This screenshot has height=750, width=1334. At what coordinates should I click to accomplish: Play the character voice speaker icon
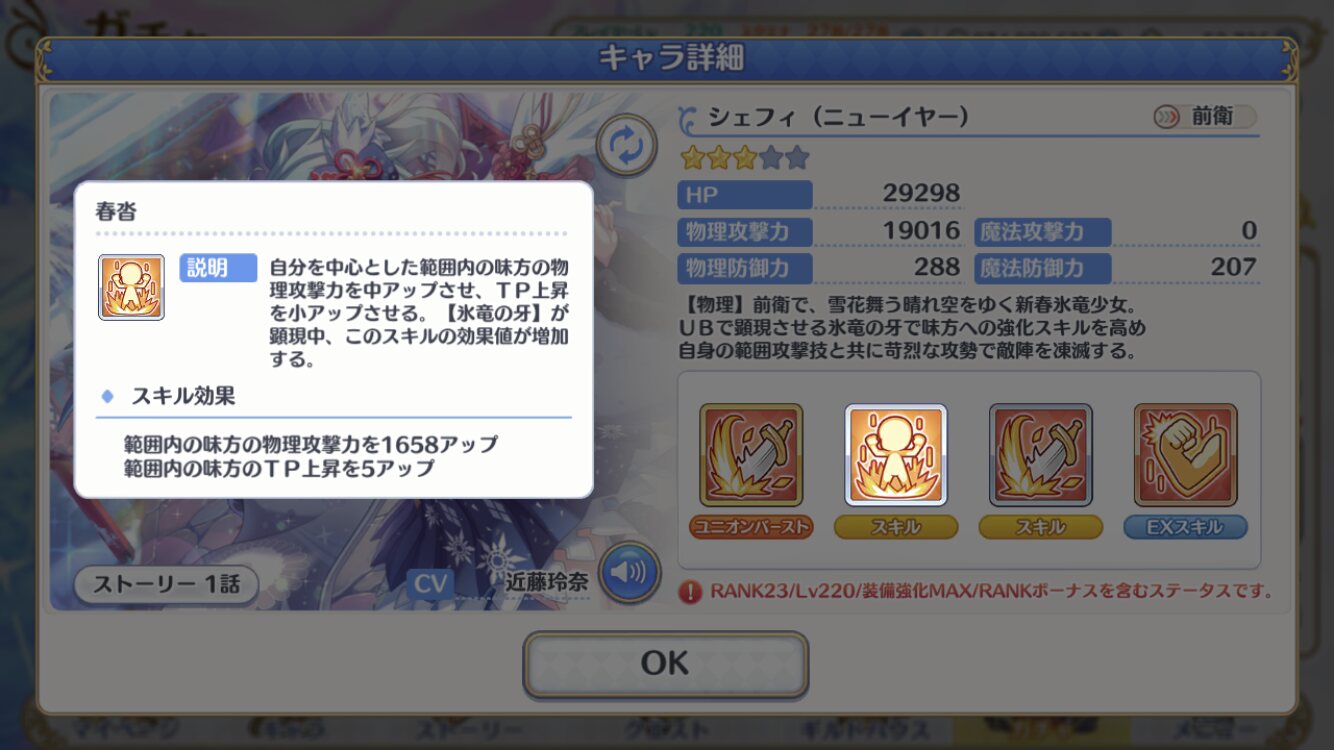(x=629, y=573)
